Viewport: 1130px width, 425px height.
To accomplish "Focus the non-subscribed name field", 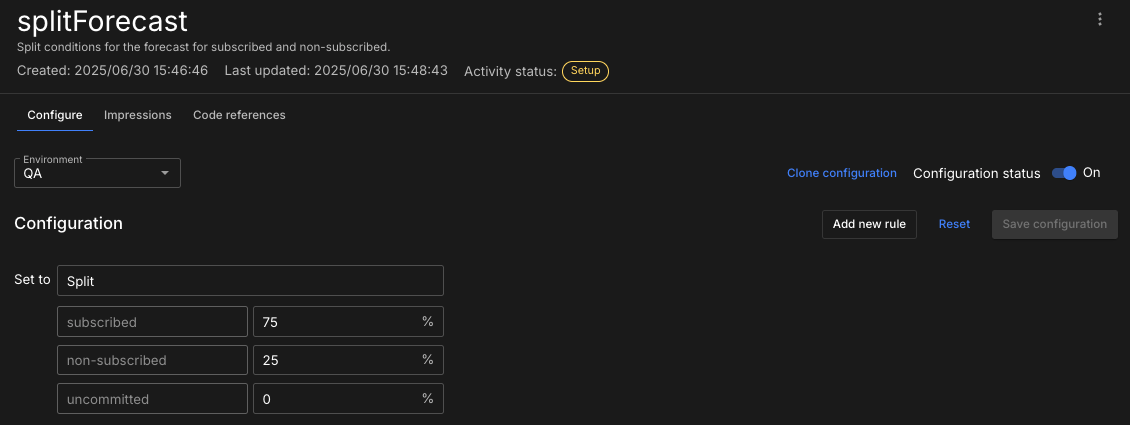I will 152,360.
